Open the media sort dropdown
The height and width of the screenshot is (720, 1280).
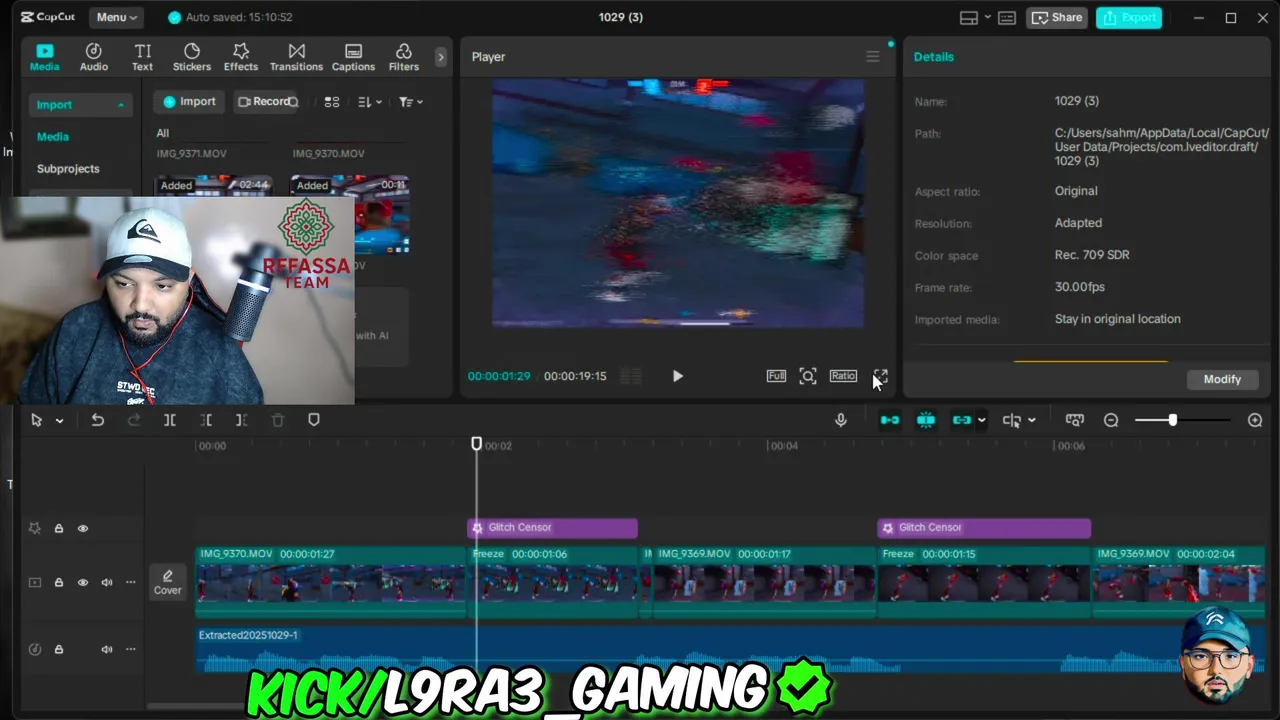point(369,102)
